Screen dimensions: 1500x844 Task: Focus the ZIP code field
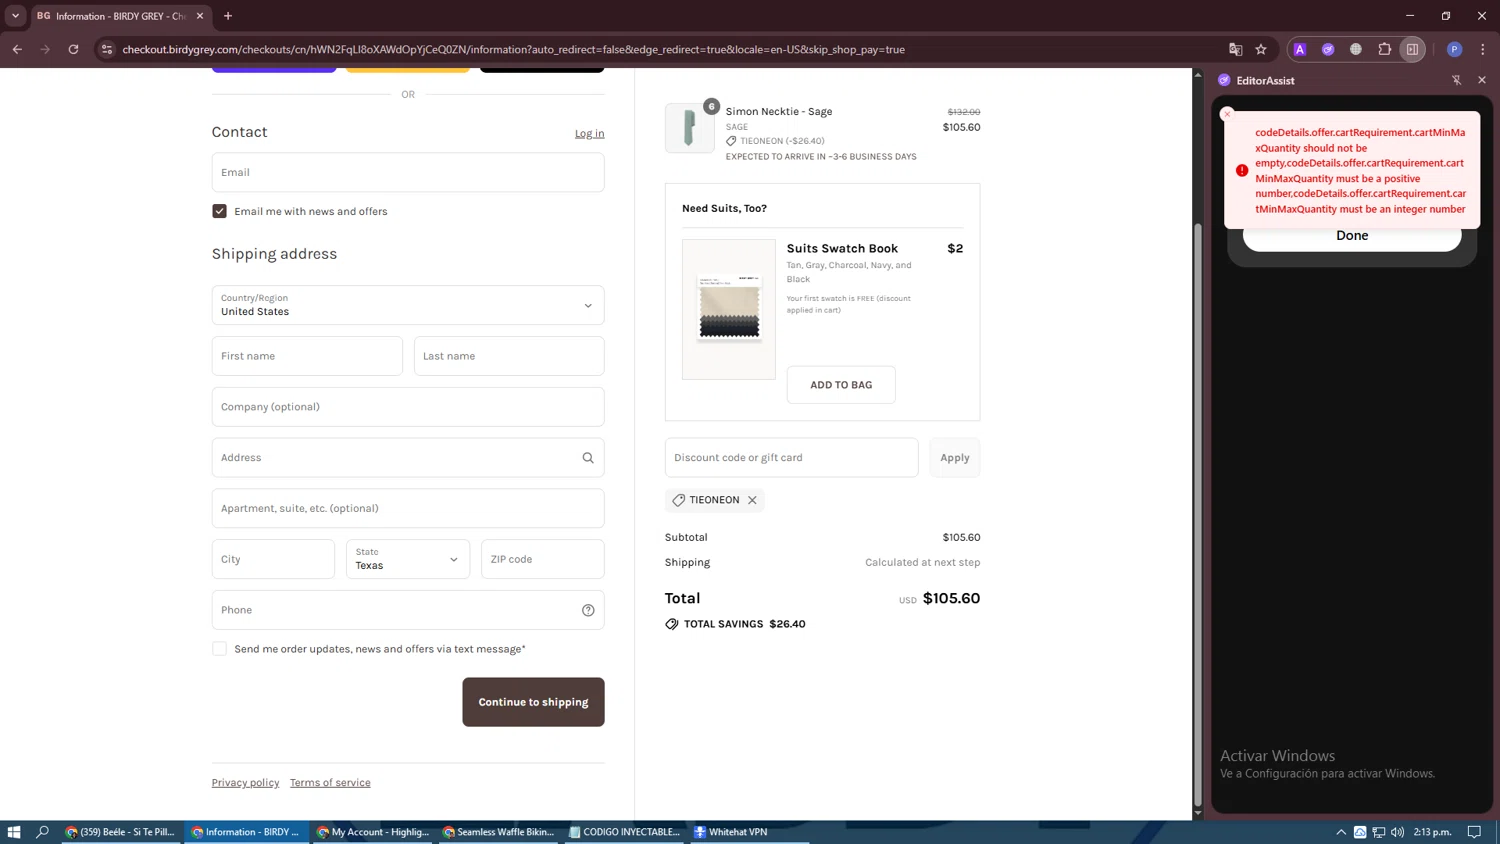543,559
